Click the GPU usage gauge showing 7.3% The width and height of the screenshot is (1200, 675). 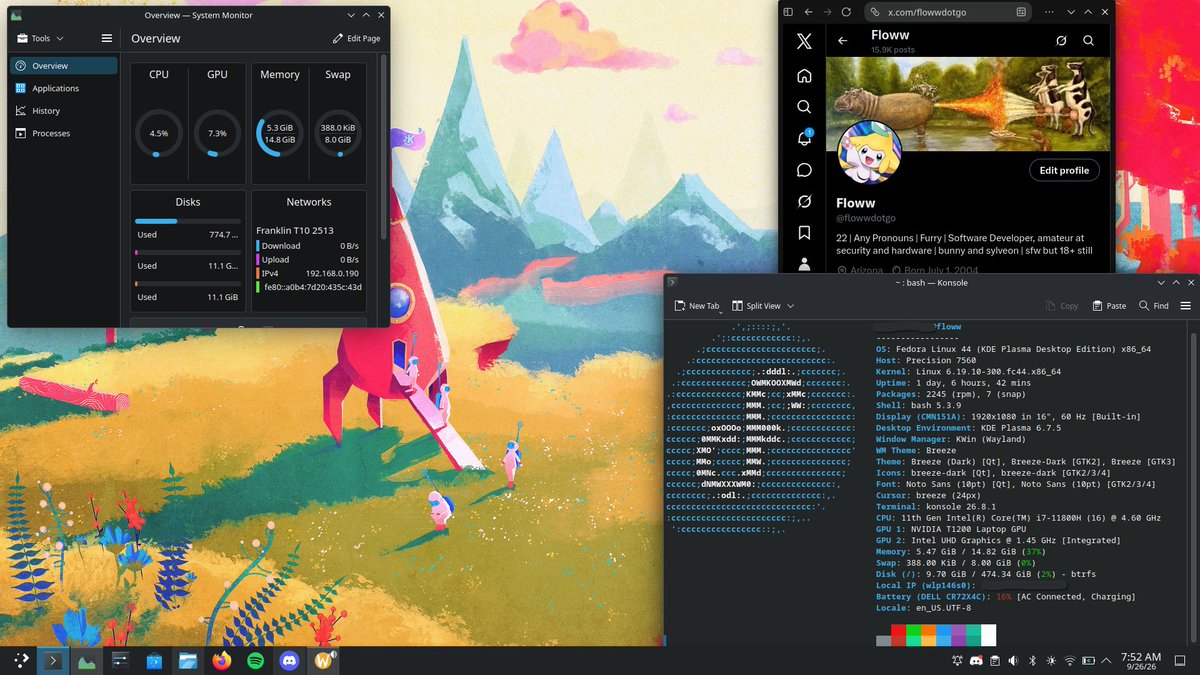217,133
